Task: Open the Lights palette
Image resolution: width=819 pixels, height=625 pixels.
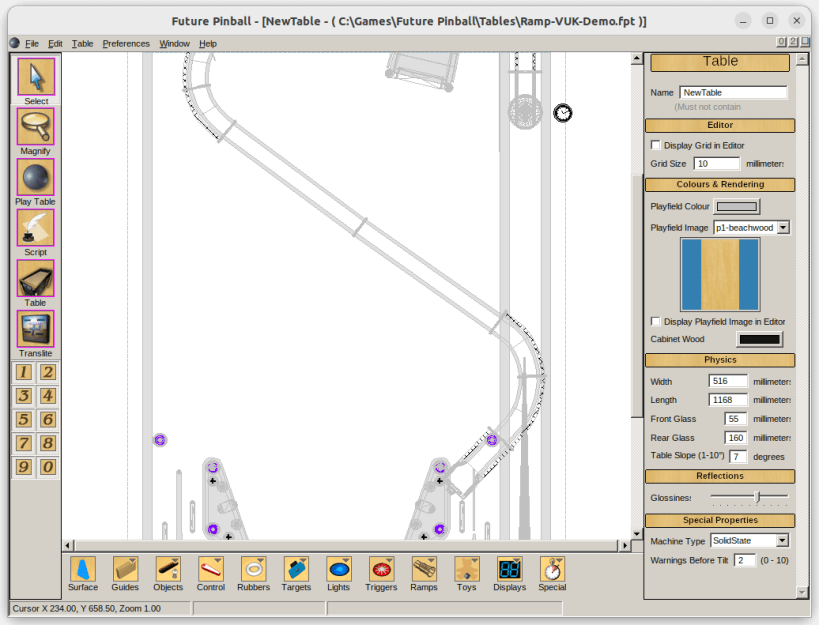Action: (x=339, y=569)
